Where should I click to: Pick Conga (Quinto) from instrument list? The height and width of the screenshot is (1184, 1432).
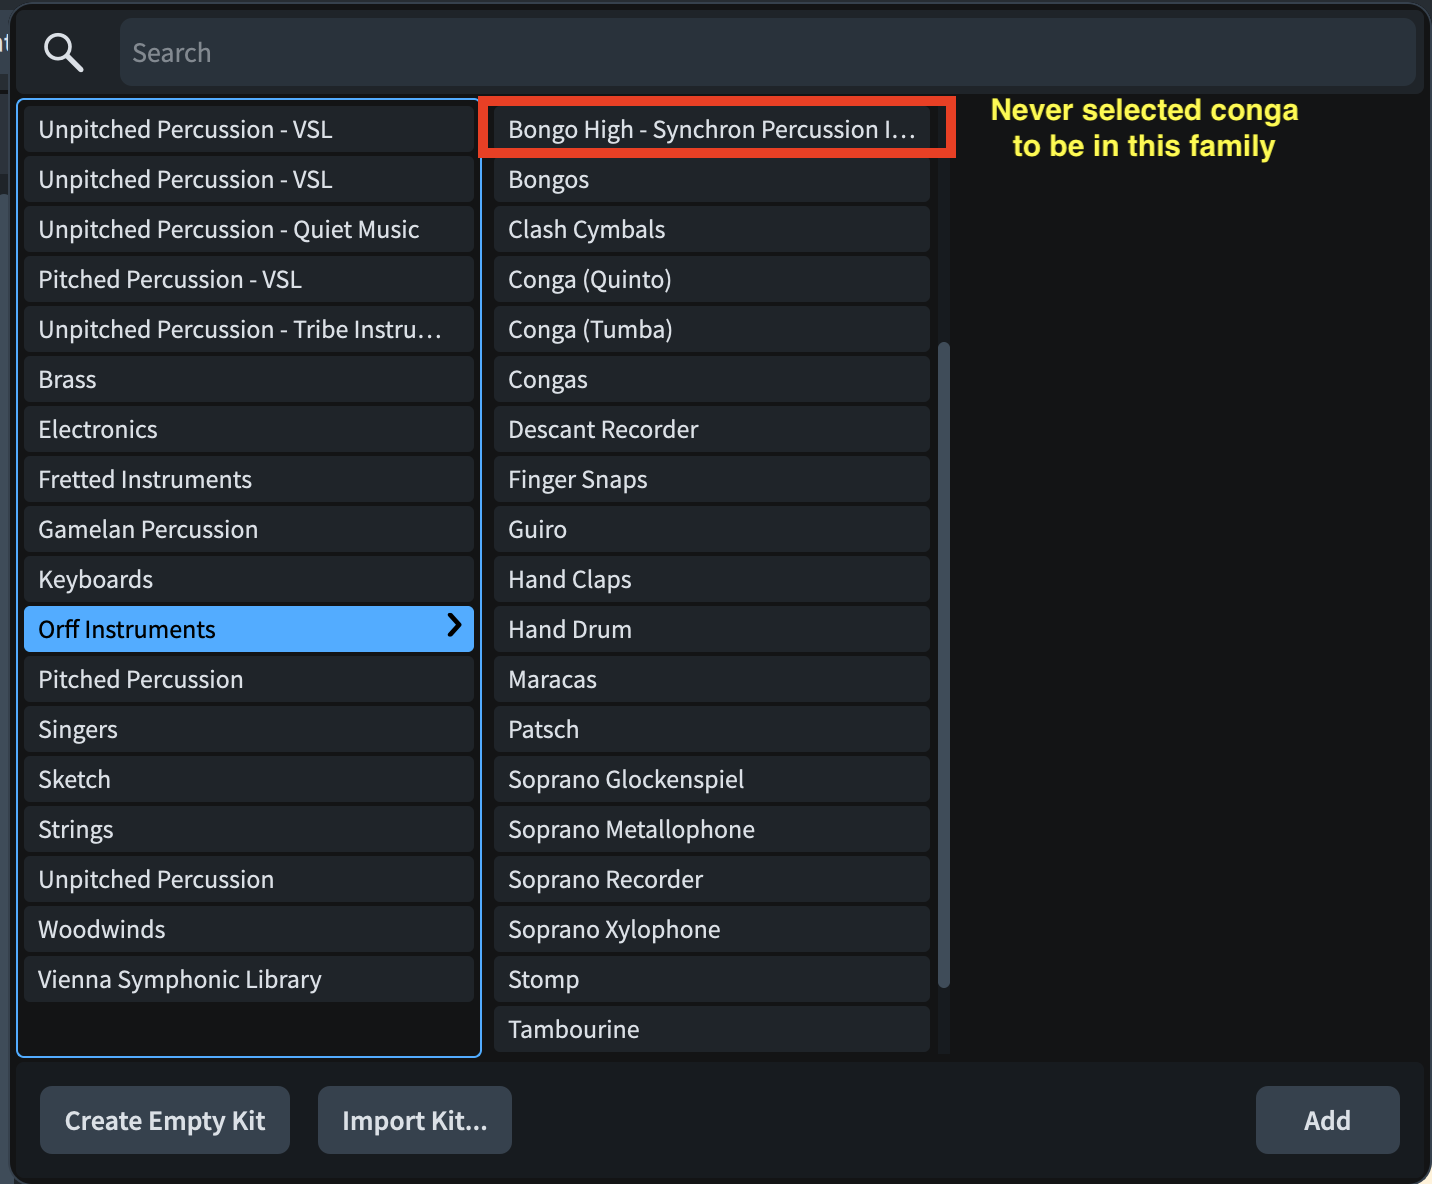click(710, 280)
